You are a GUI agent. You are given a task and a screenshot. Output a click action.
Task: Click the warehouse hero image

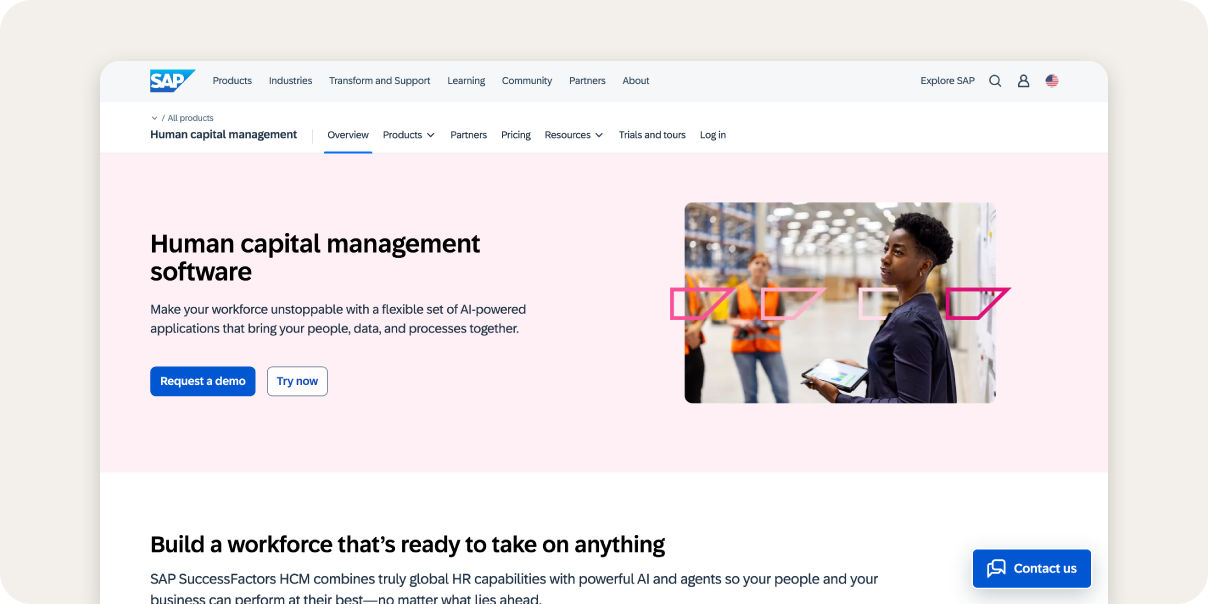pyautogui.click(x=840, y=302)
